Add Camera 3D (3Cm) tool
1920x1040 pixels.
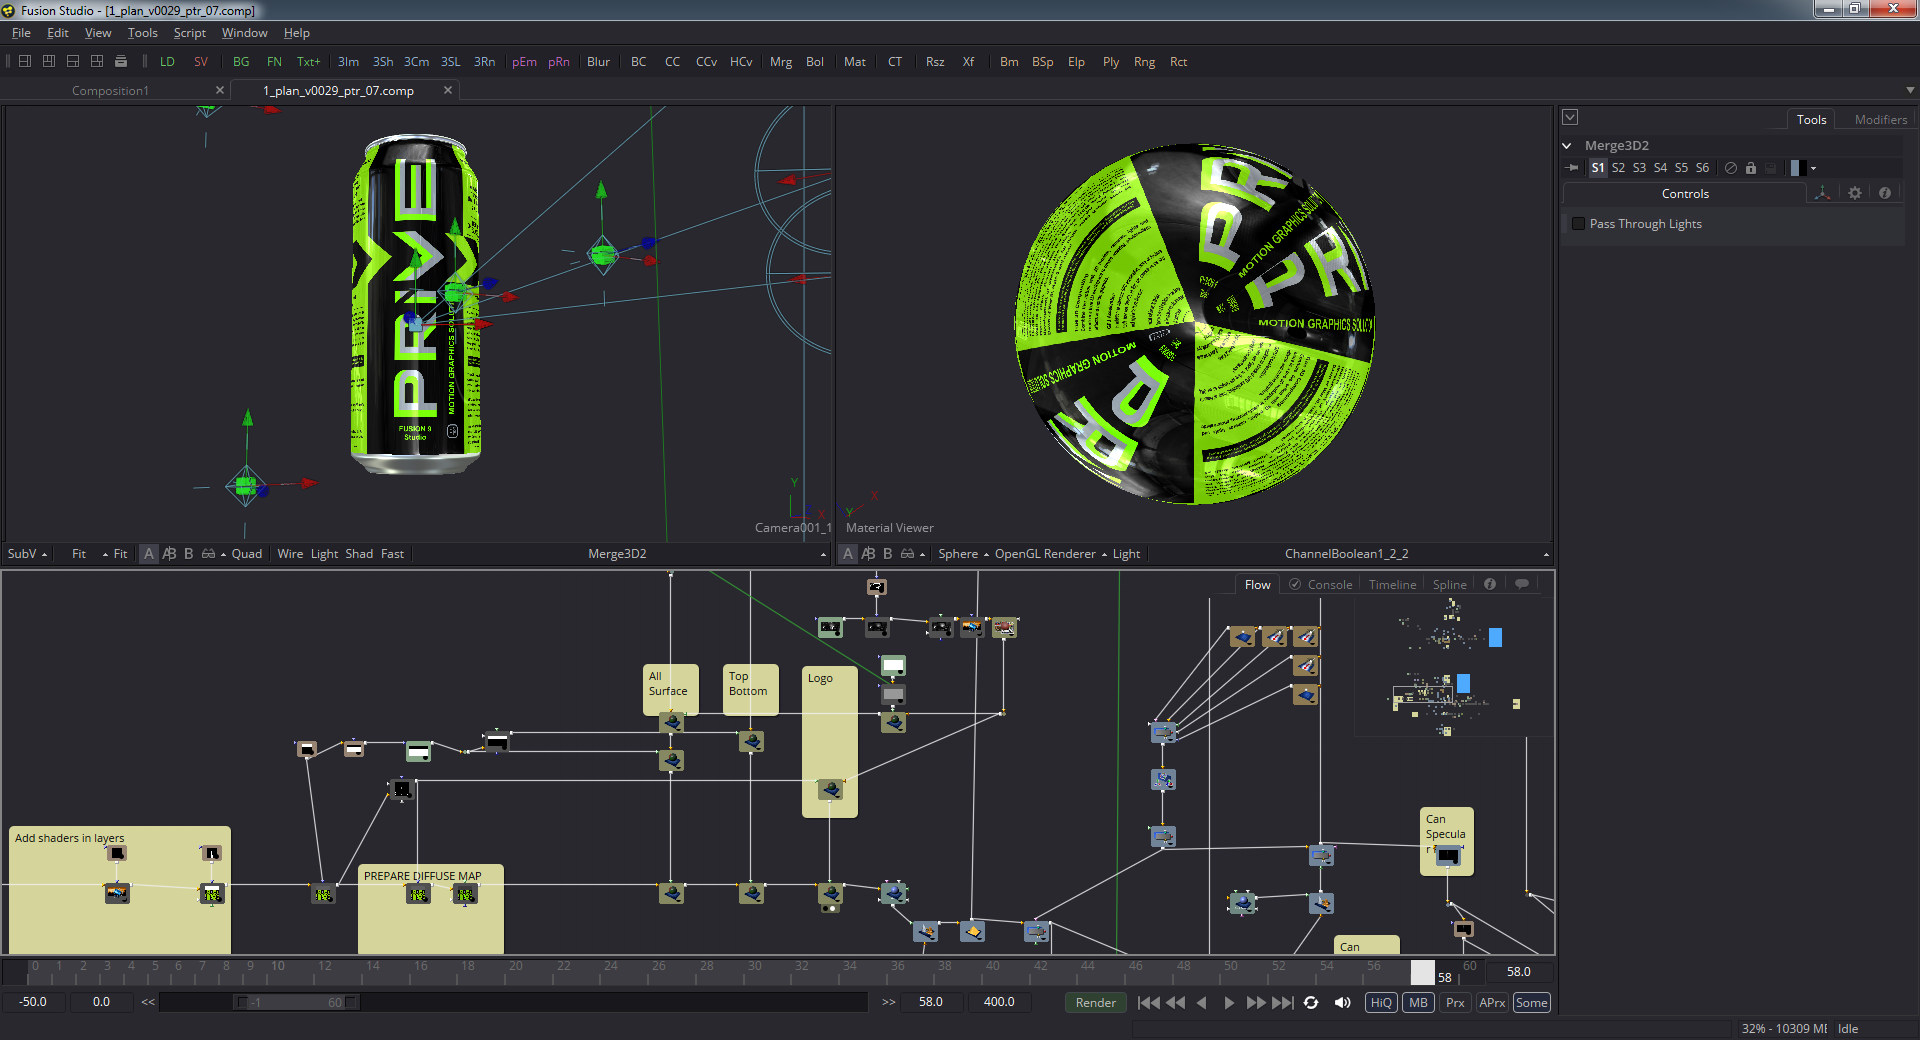pyautogui.click(x=416, y=62)
